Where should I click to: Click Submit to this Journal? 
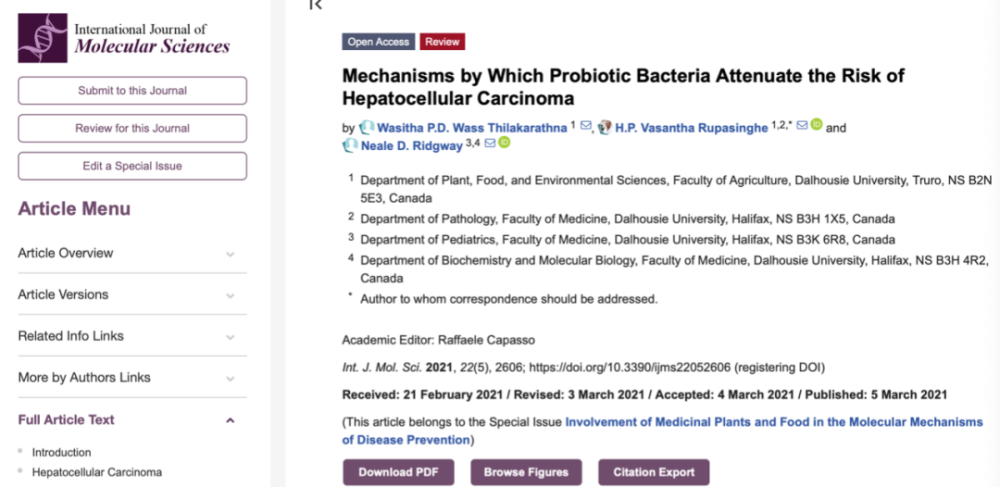pyautogui.click(x=132, y=91)
